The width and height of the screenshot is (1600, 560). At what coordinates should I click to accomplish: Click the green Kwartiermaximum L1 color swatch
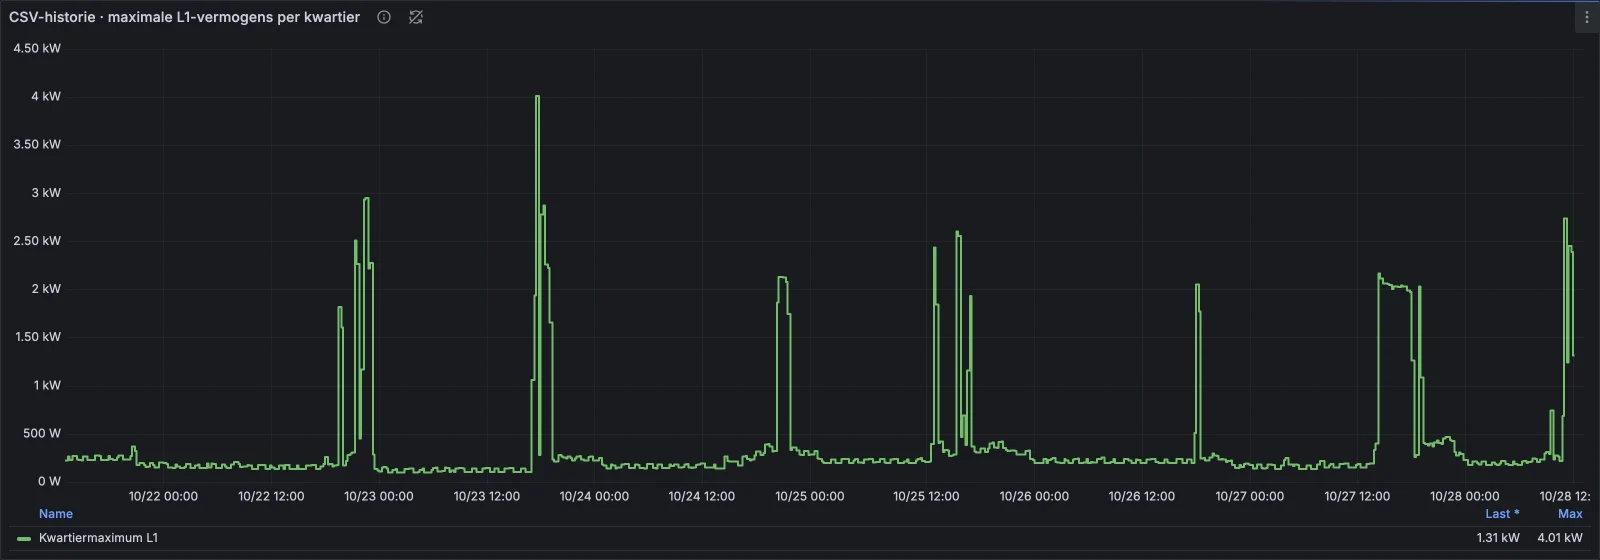click(x=24, y=538)
